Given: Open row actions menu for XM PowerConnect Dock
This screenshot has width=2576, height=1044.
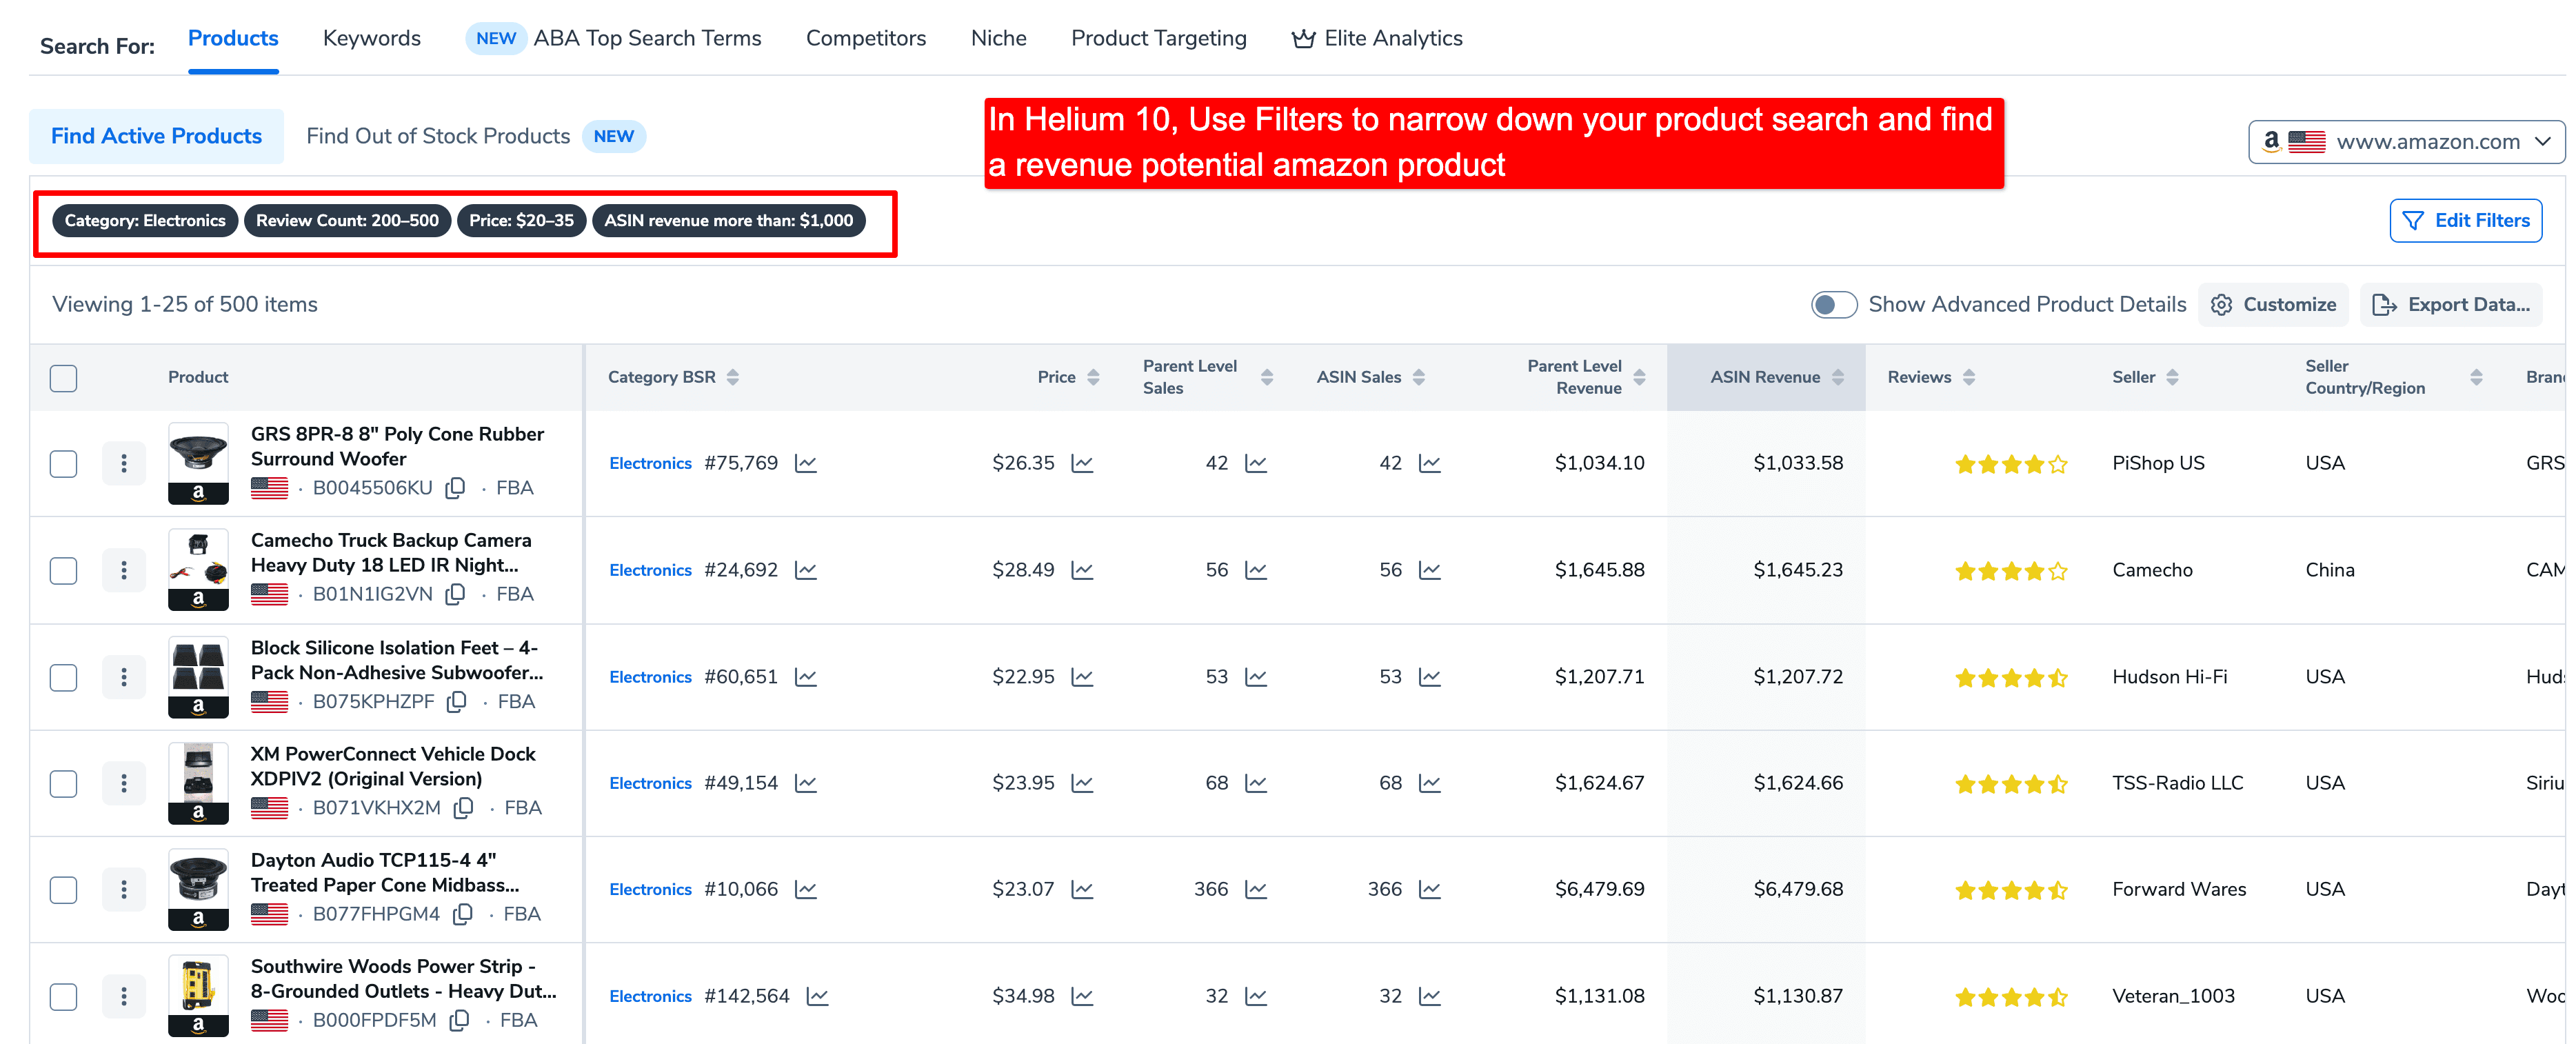Looking at the screenshot, I should click(x=124, y=783).
